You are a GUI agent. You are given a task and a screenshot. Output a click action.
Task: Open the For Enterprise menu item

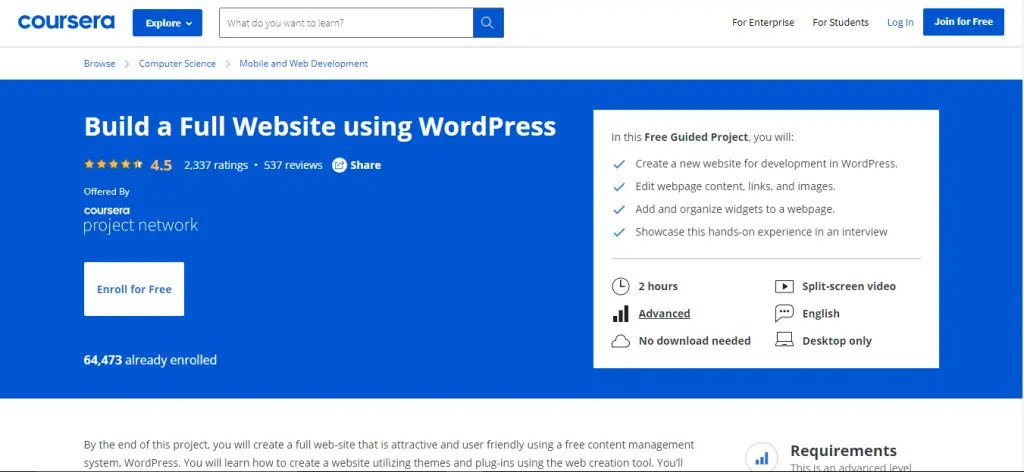763,22
